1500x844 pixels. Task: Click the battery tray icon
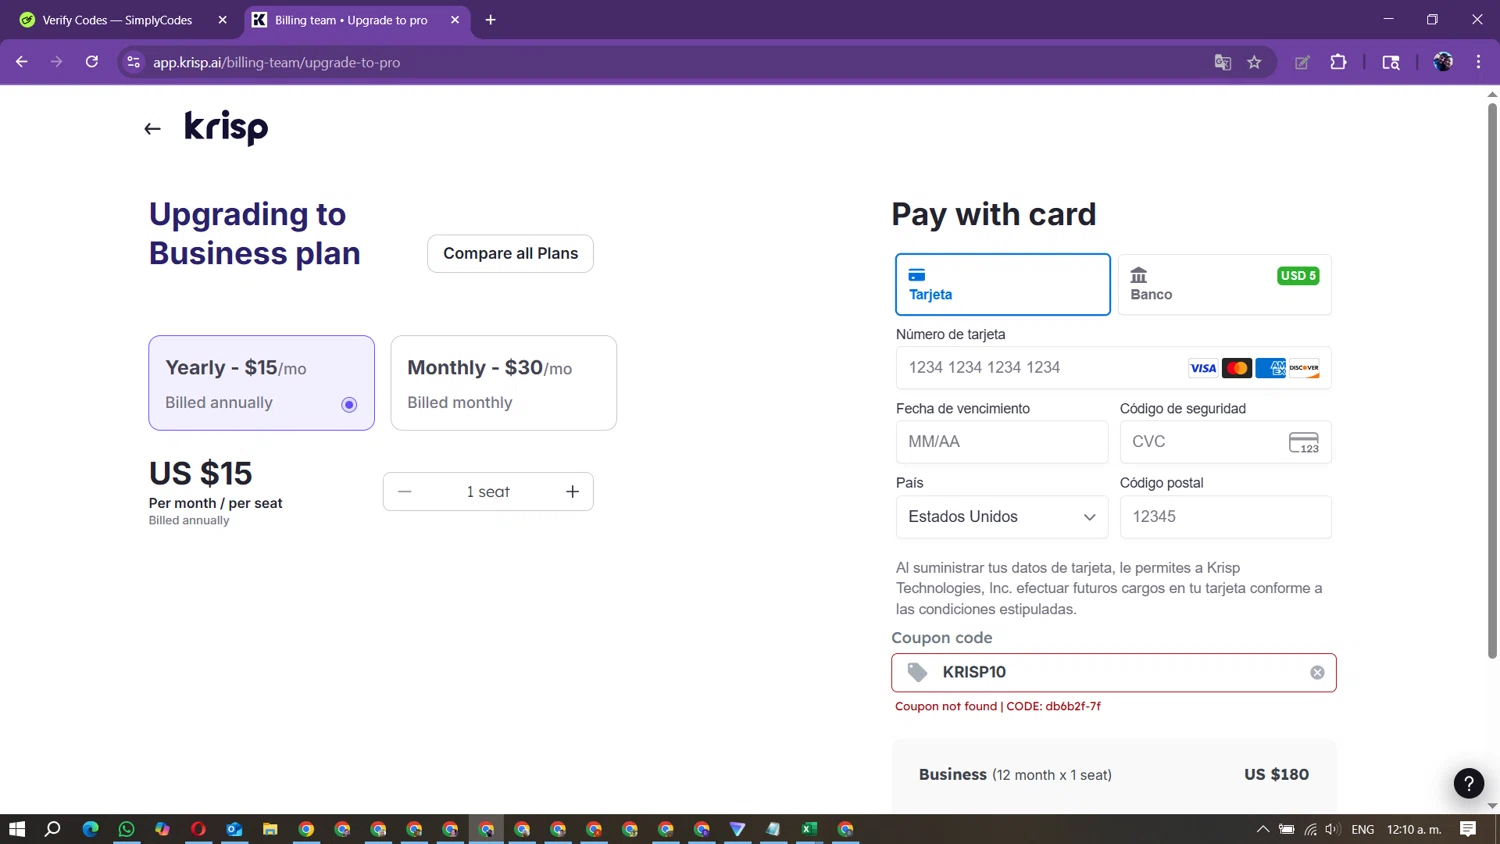click(1287, 829)
